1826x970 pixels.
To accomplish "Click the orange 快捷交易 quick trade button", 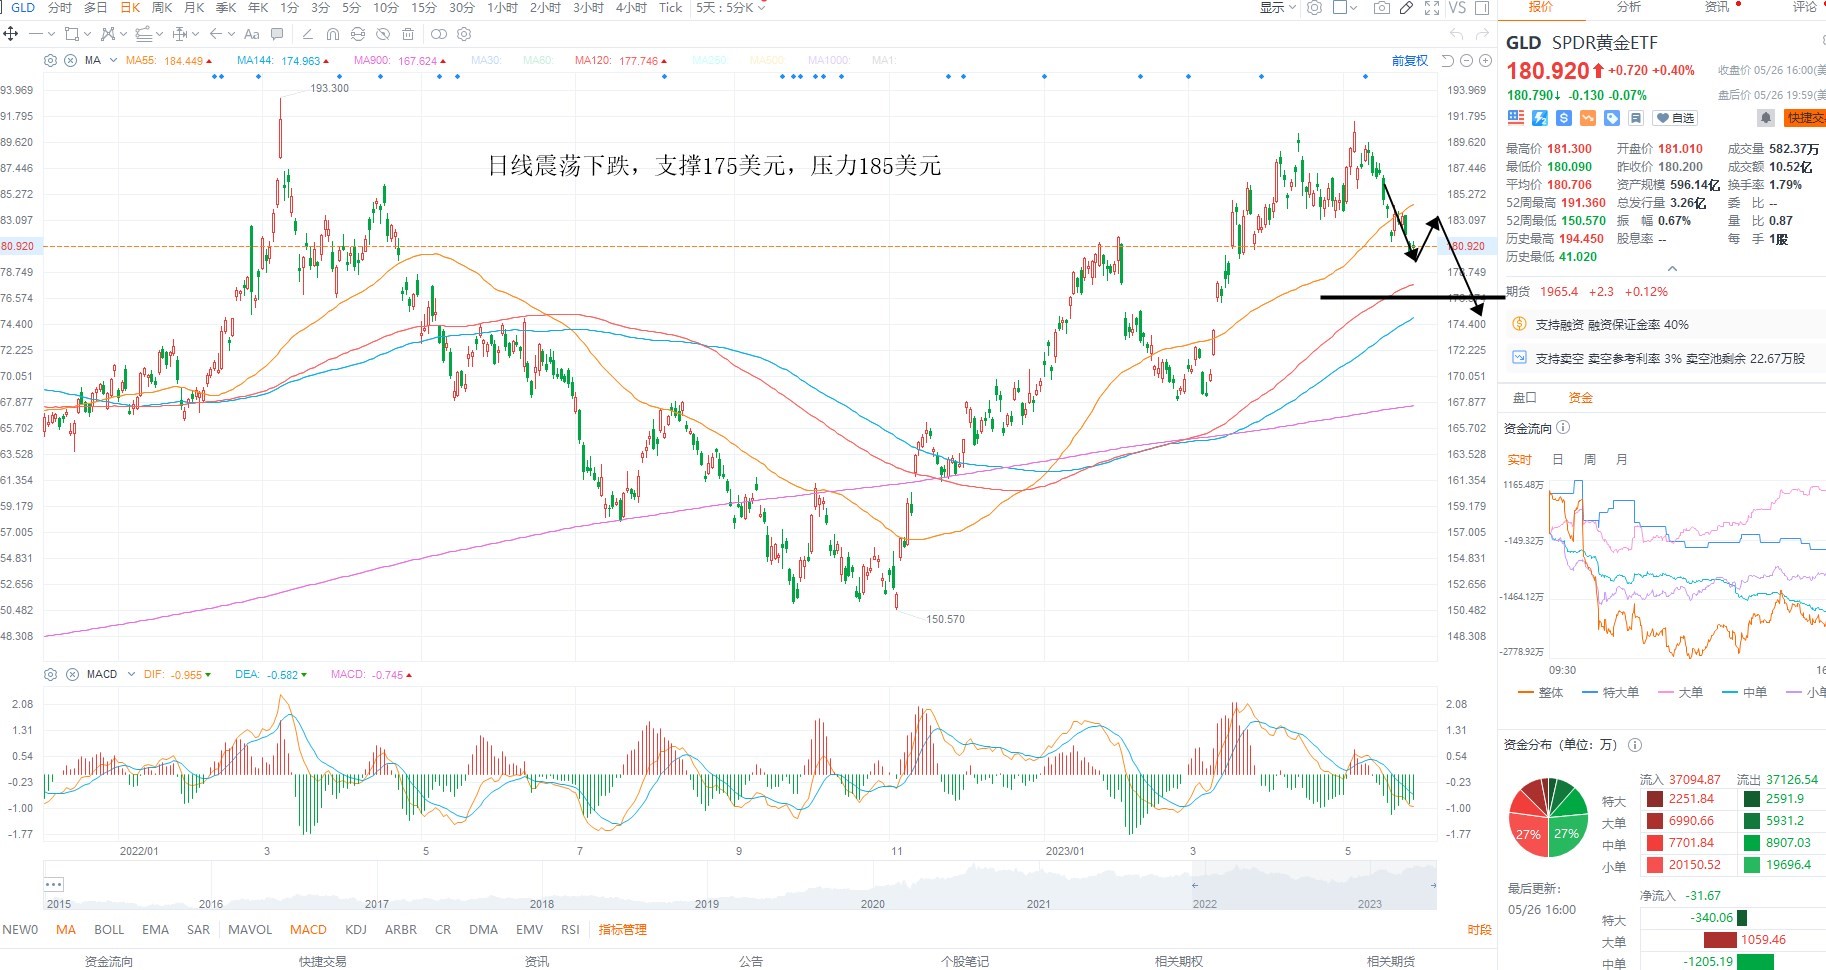I will point(1805,117).
